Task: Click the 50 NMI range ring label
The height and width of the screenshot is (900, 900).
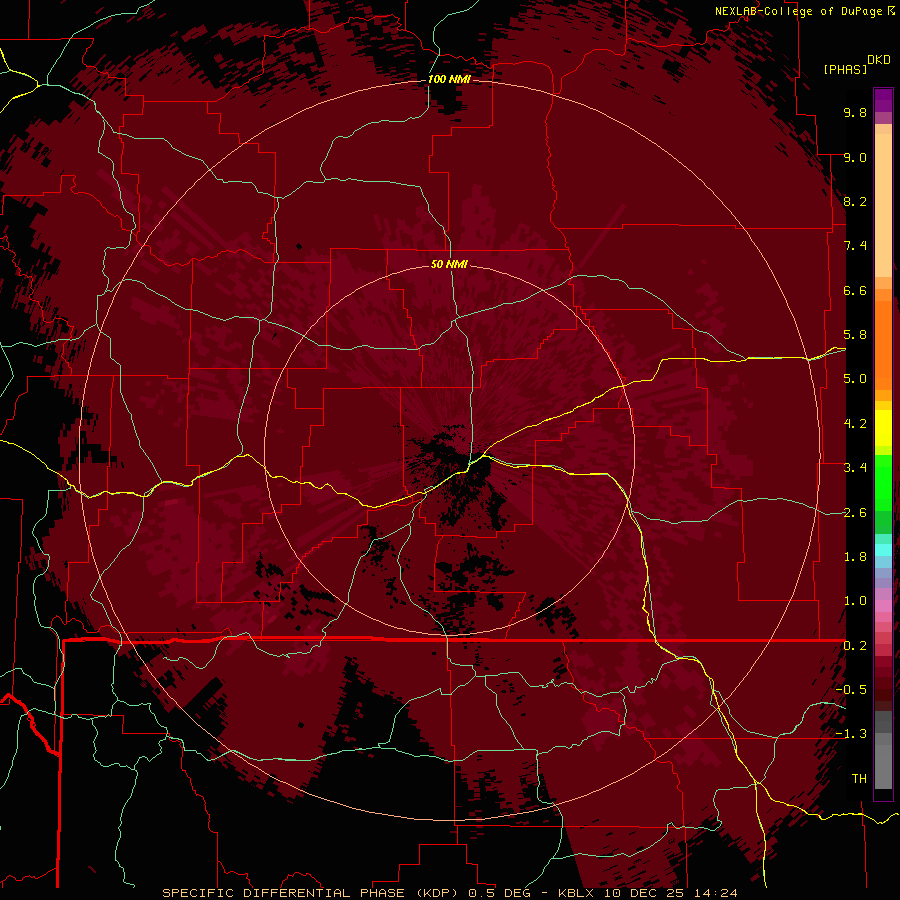Action: point(449,264)
